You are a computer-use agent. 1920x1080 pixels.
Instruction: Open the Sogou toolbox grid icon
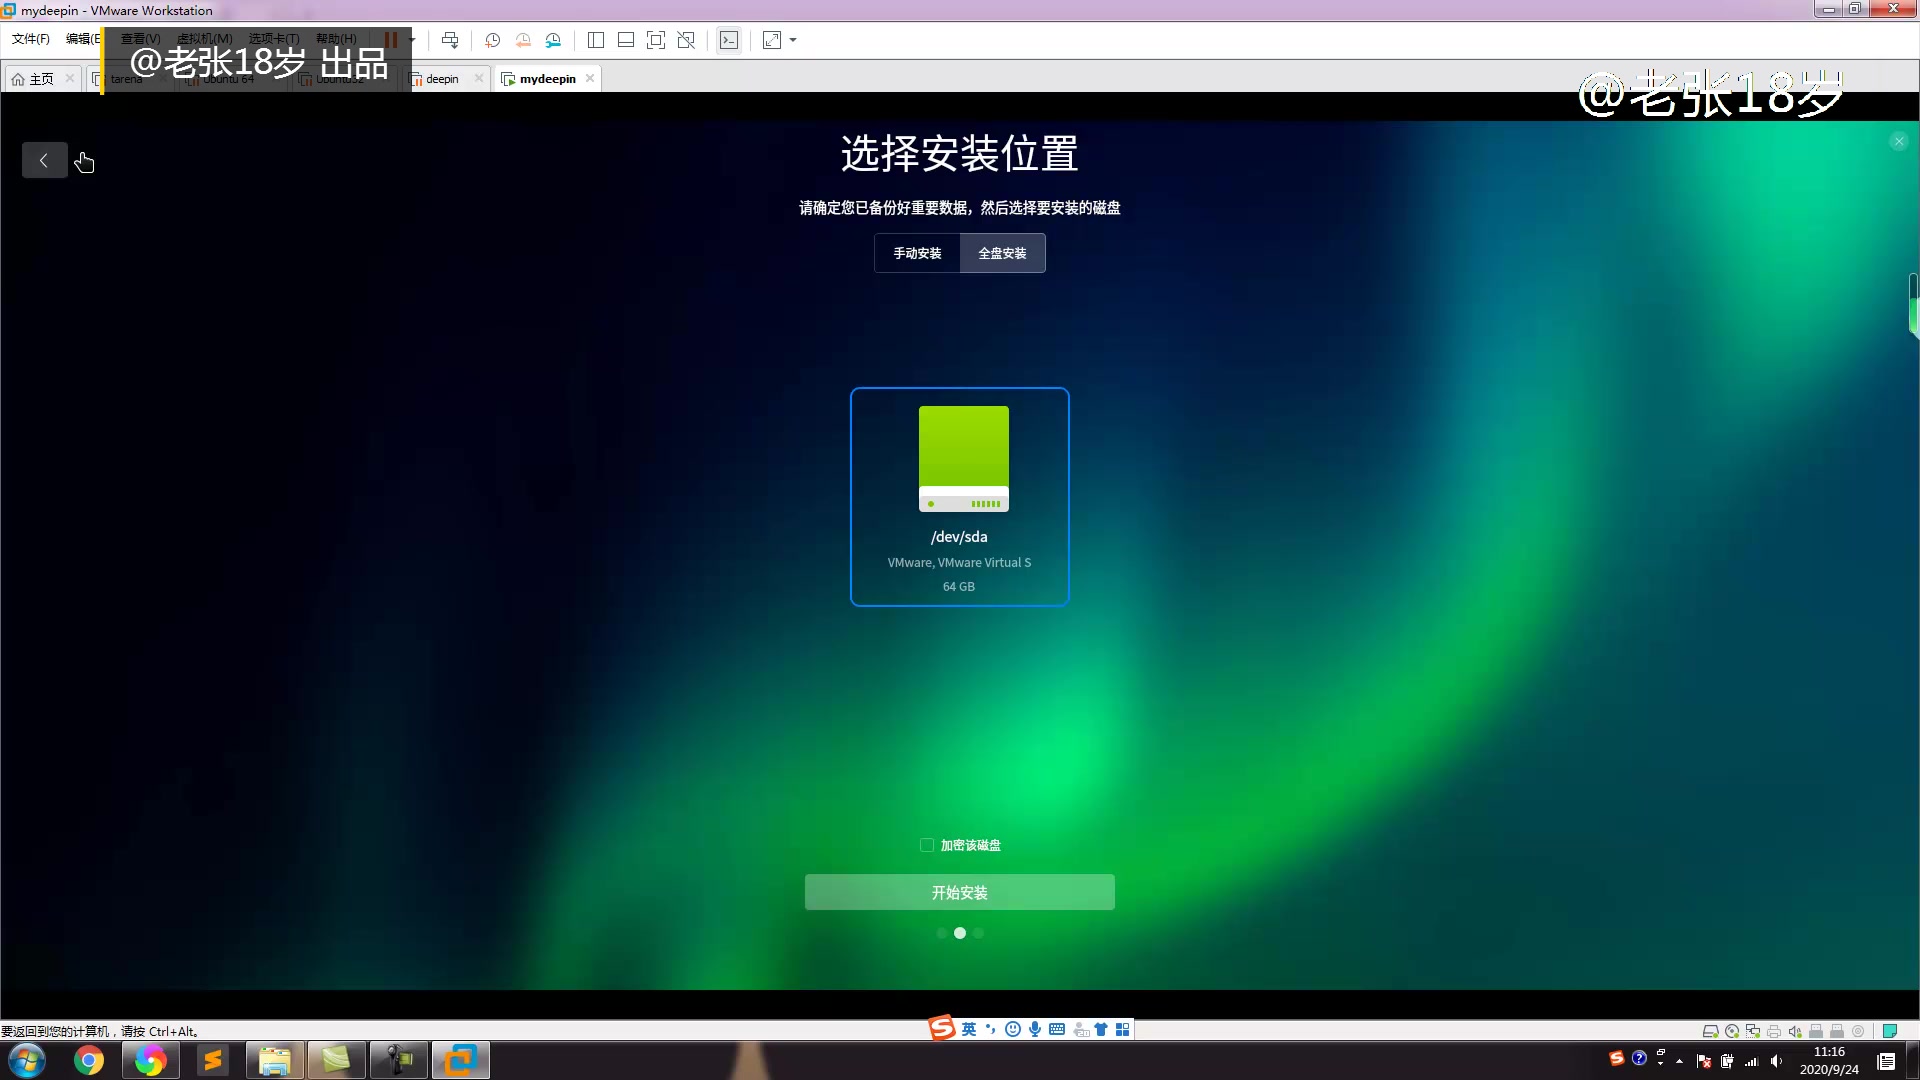point(1123,1029)
